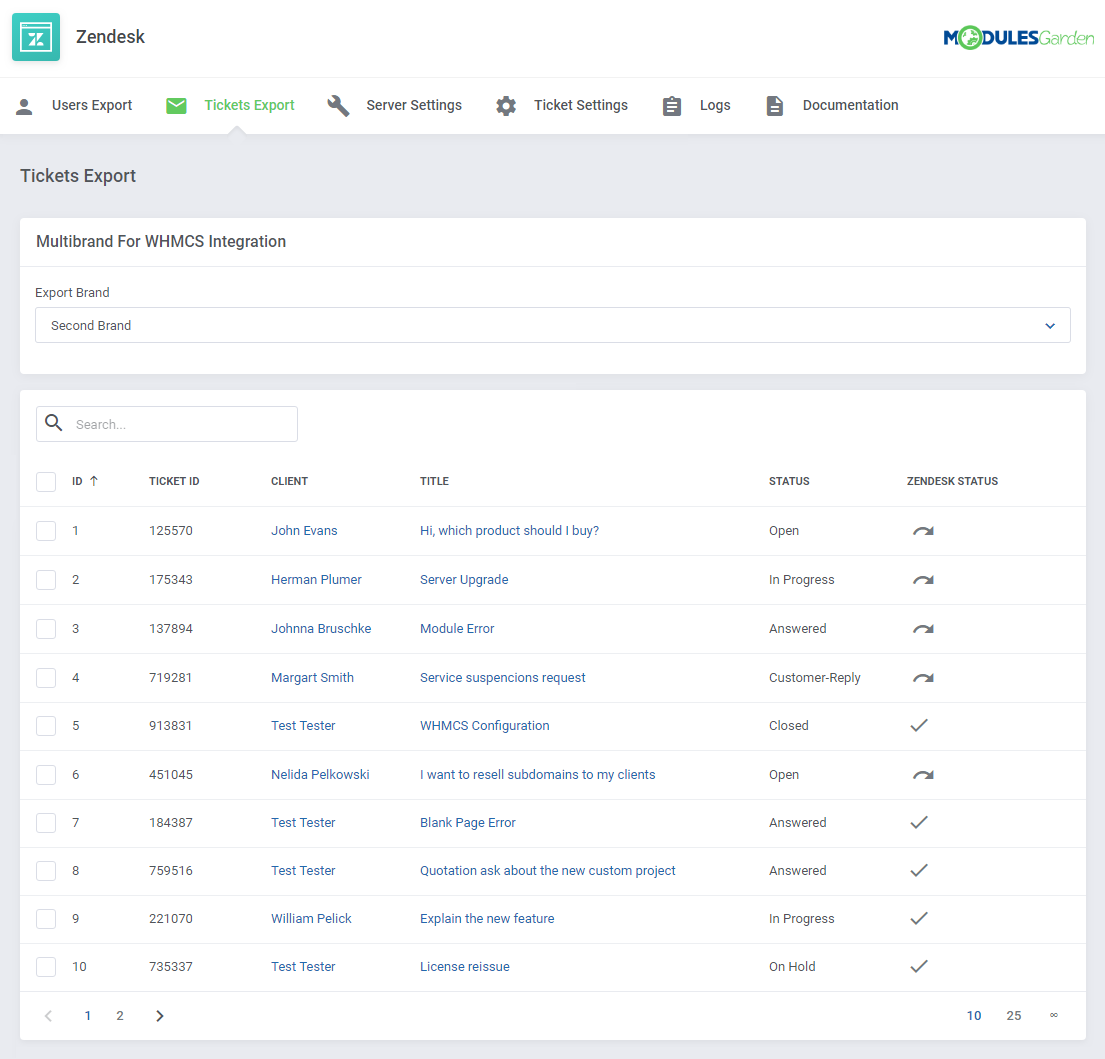Click the Documentation document icon

pyautogui.click(x=774, y=105)
